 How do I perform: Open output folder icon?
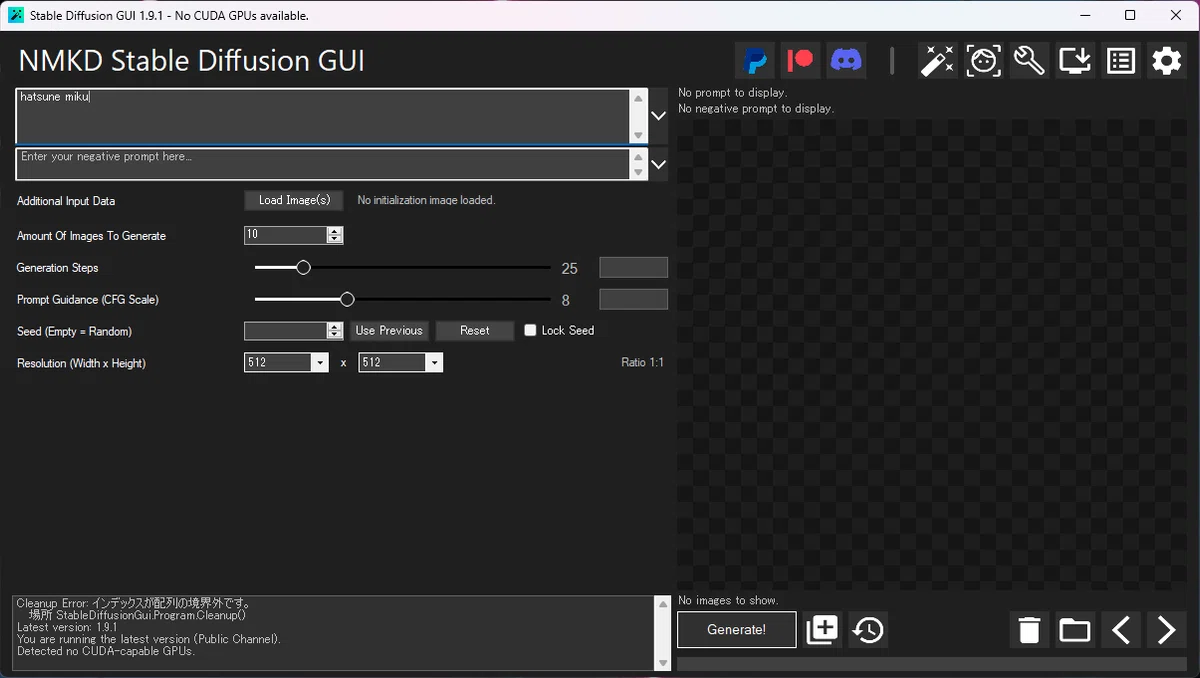coord(1075,629)
